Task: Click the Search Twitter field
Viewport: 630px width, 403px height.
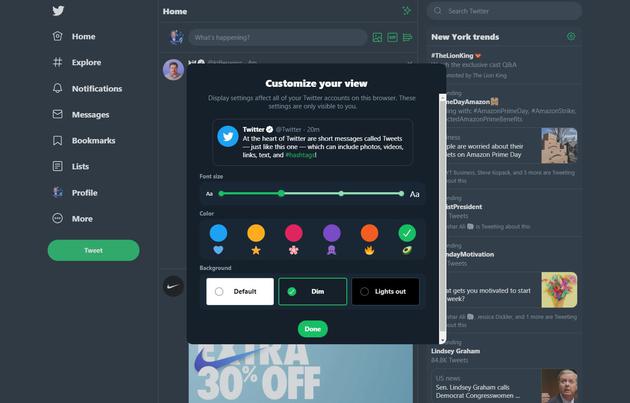Action: point(504,11)
